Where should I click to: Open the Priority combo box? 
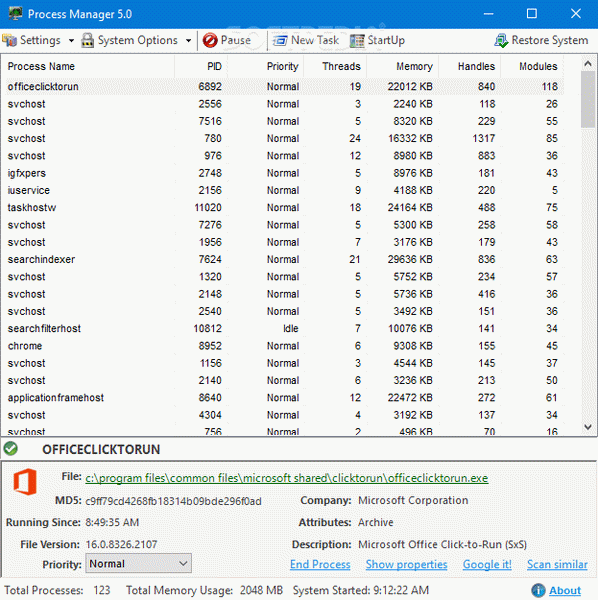pos(139,564)
